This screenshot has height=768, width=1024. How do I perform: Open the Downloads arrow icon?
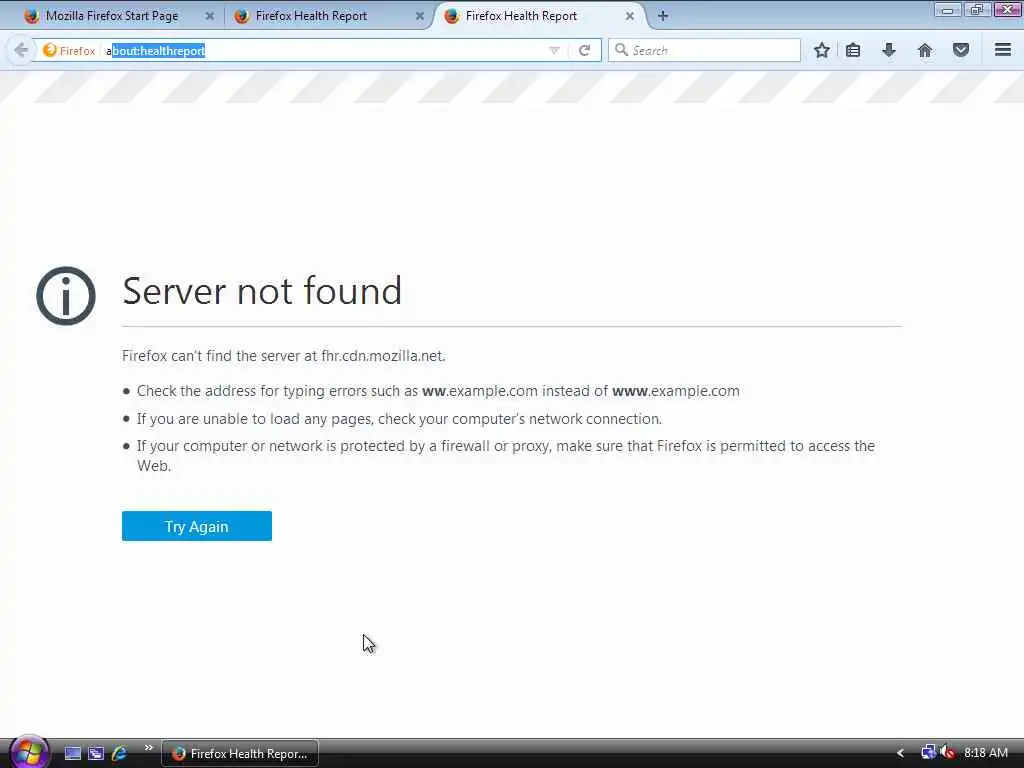tap(889, 50)
